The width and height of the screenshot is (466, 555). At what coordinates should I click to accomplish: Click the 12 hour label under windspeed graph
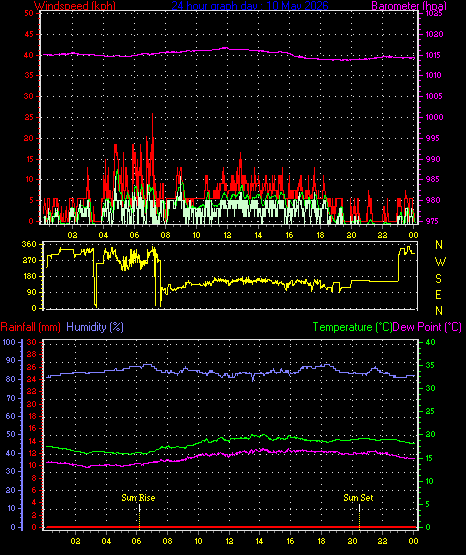pos(227,235)
